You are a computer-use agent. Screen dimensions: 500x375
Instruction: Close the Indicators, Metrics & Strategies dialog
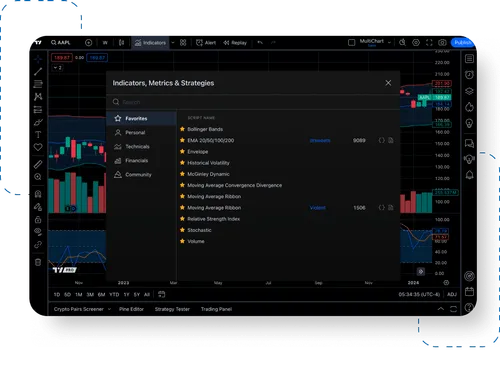click(x=388, y=83)
